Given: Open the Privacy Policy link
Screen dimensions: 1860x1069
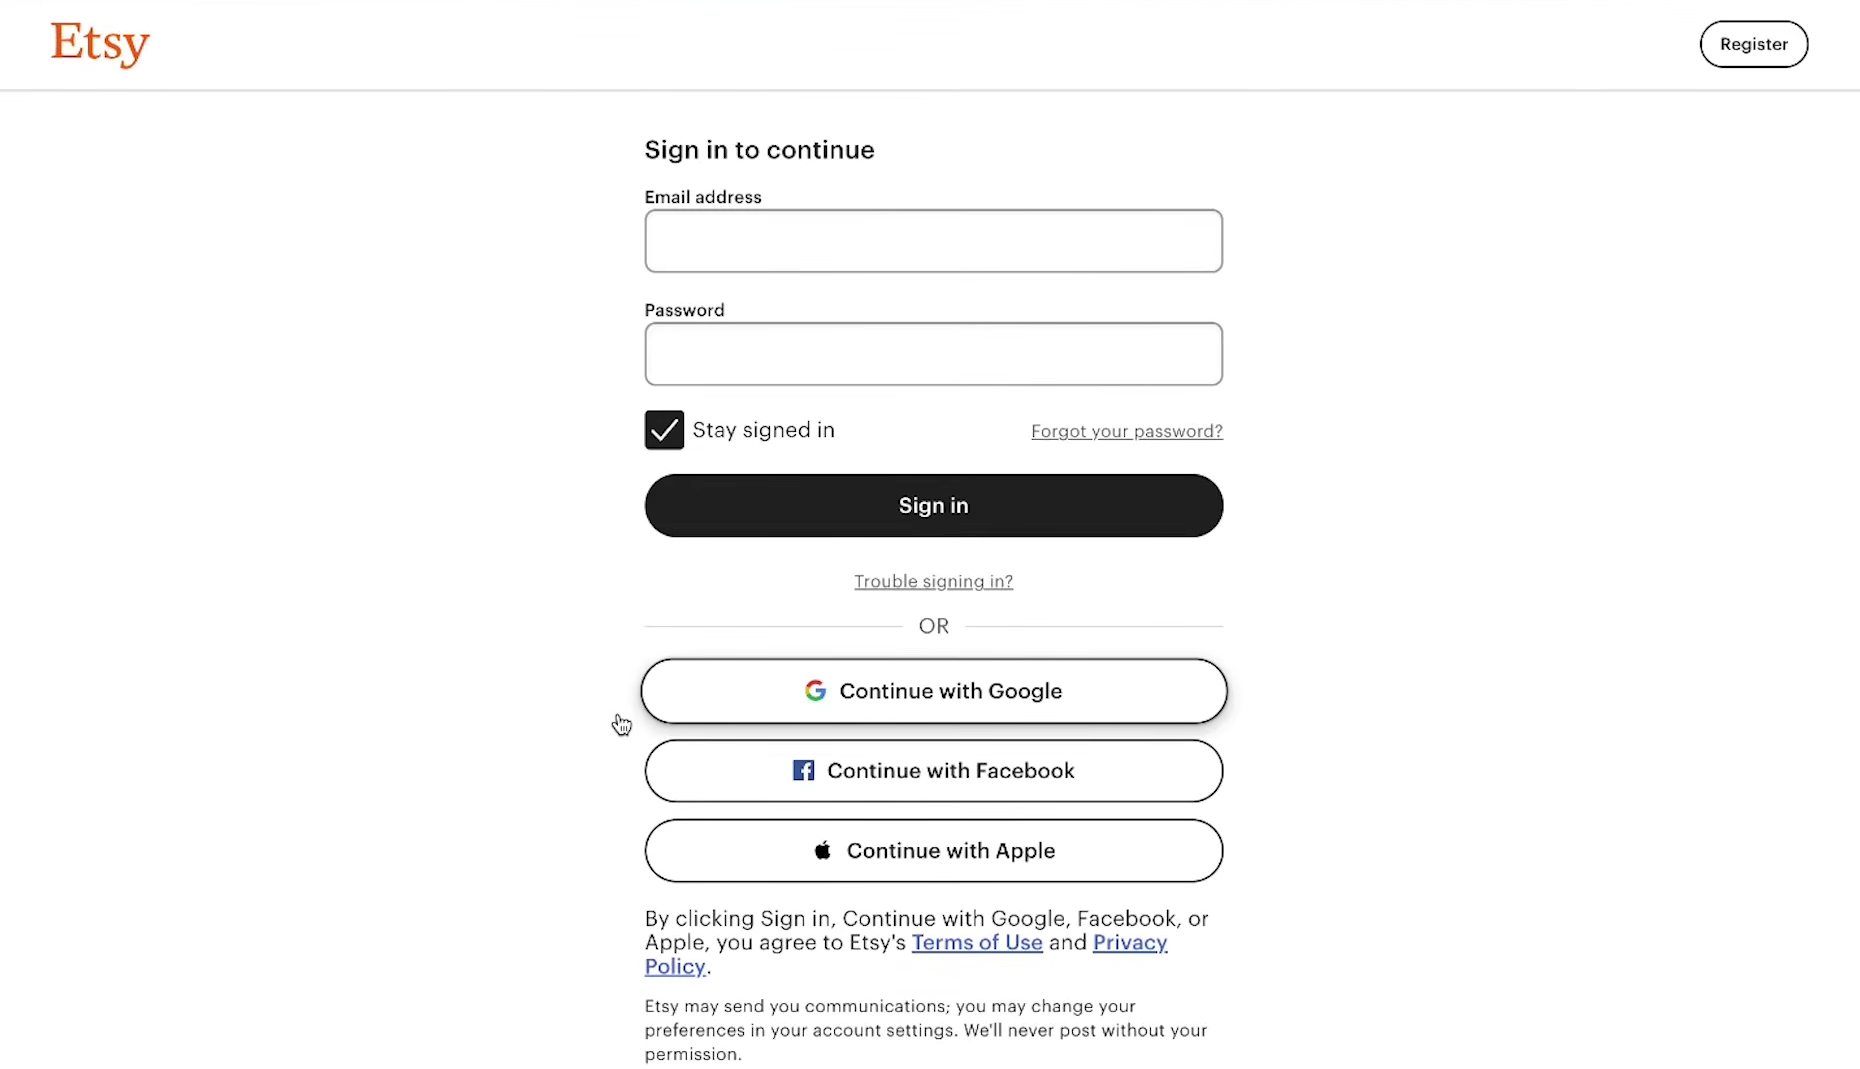Looking at the screenshot, I should 1130,942.
